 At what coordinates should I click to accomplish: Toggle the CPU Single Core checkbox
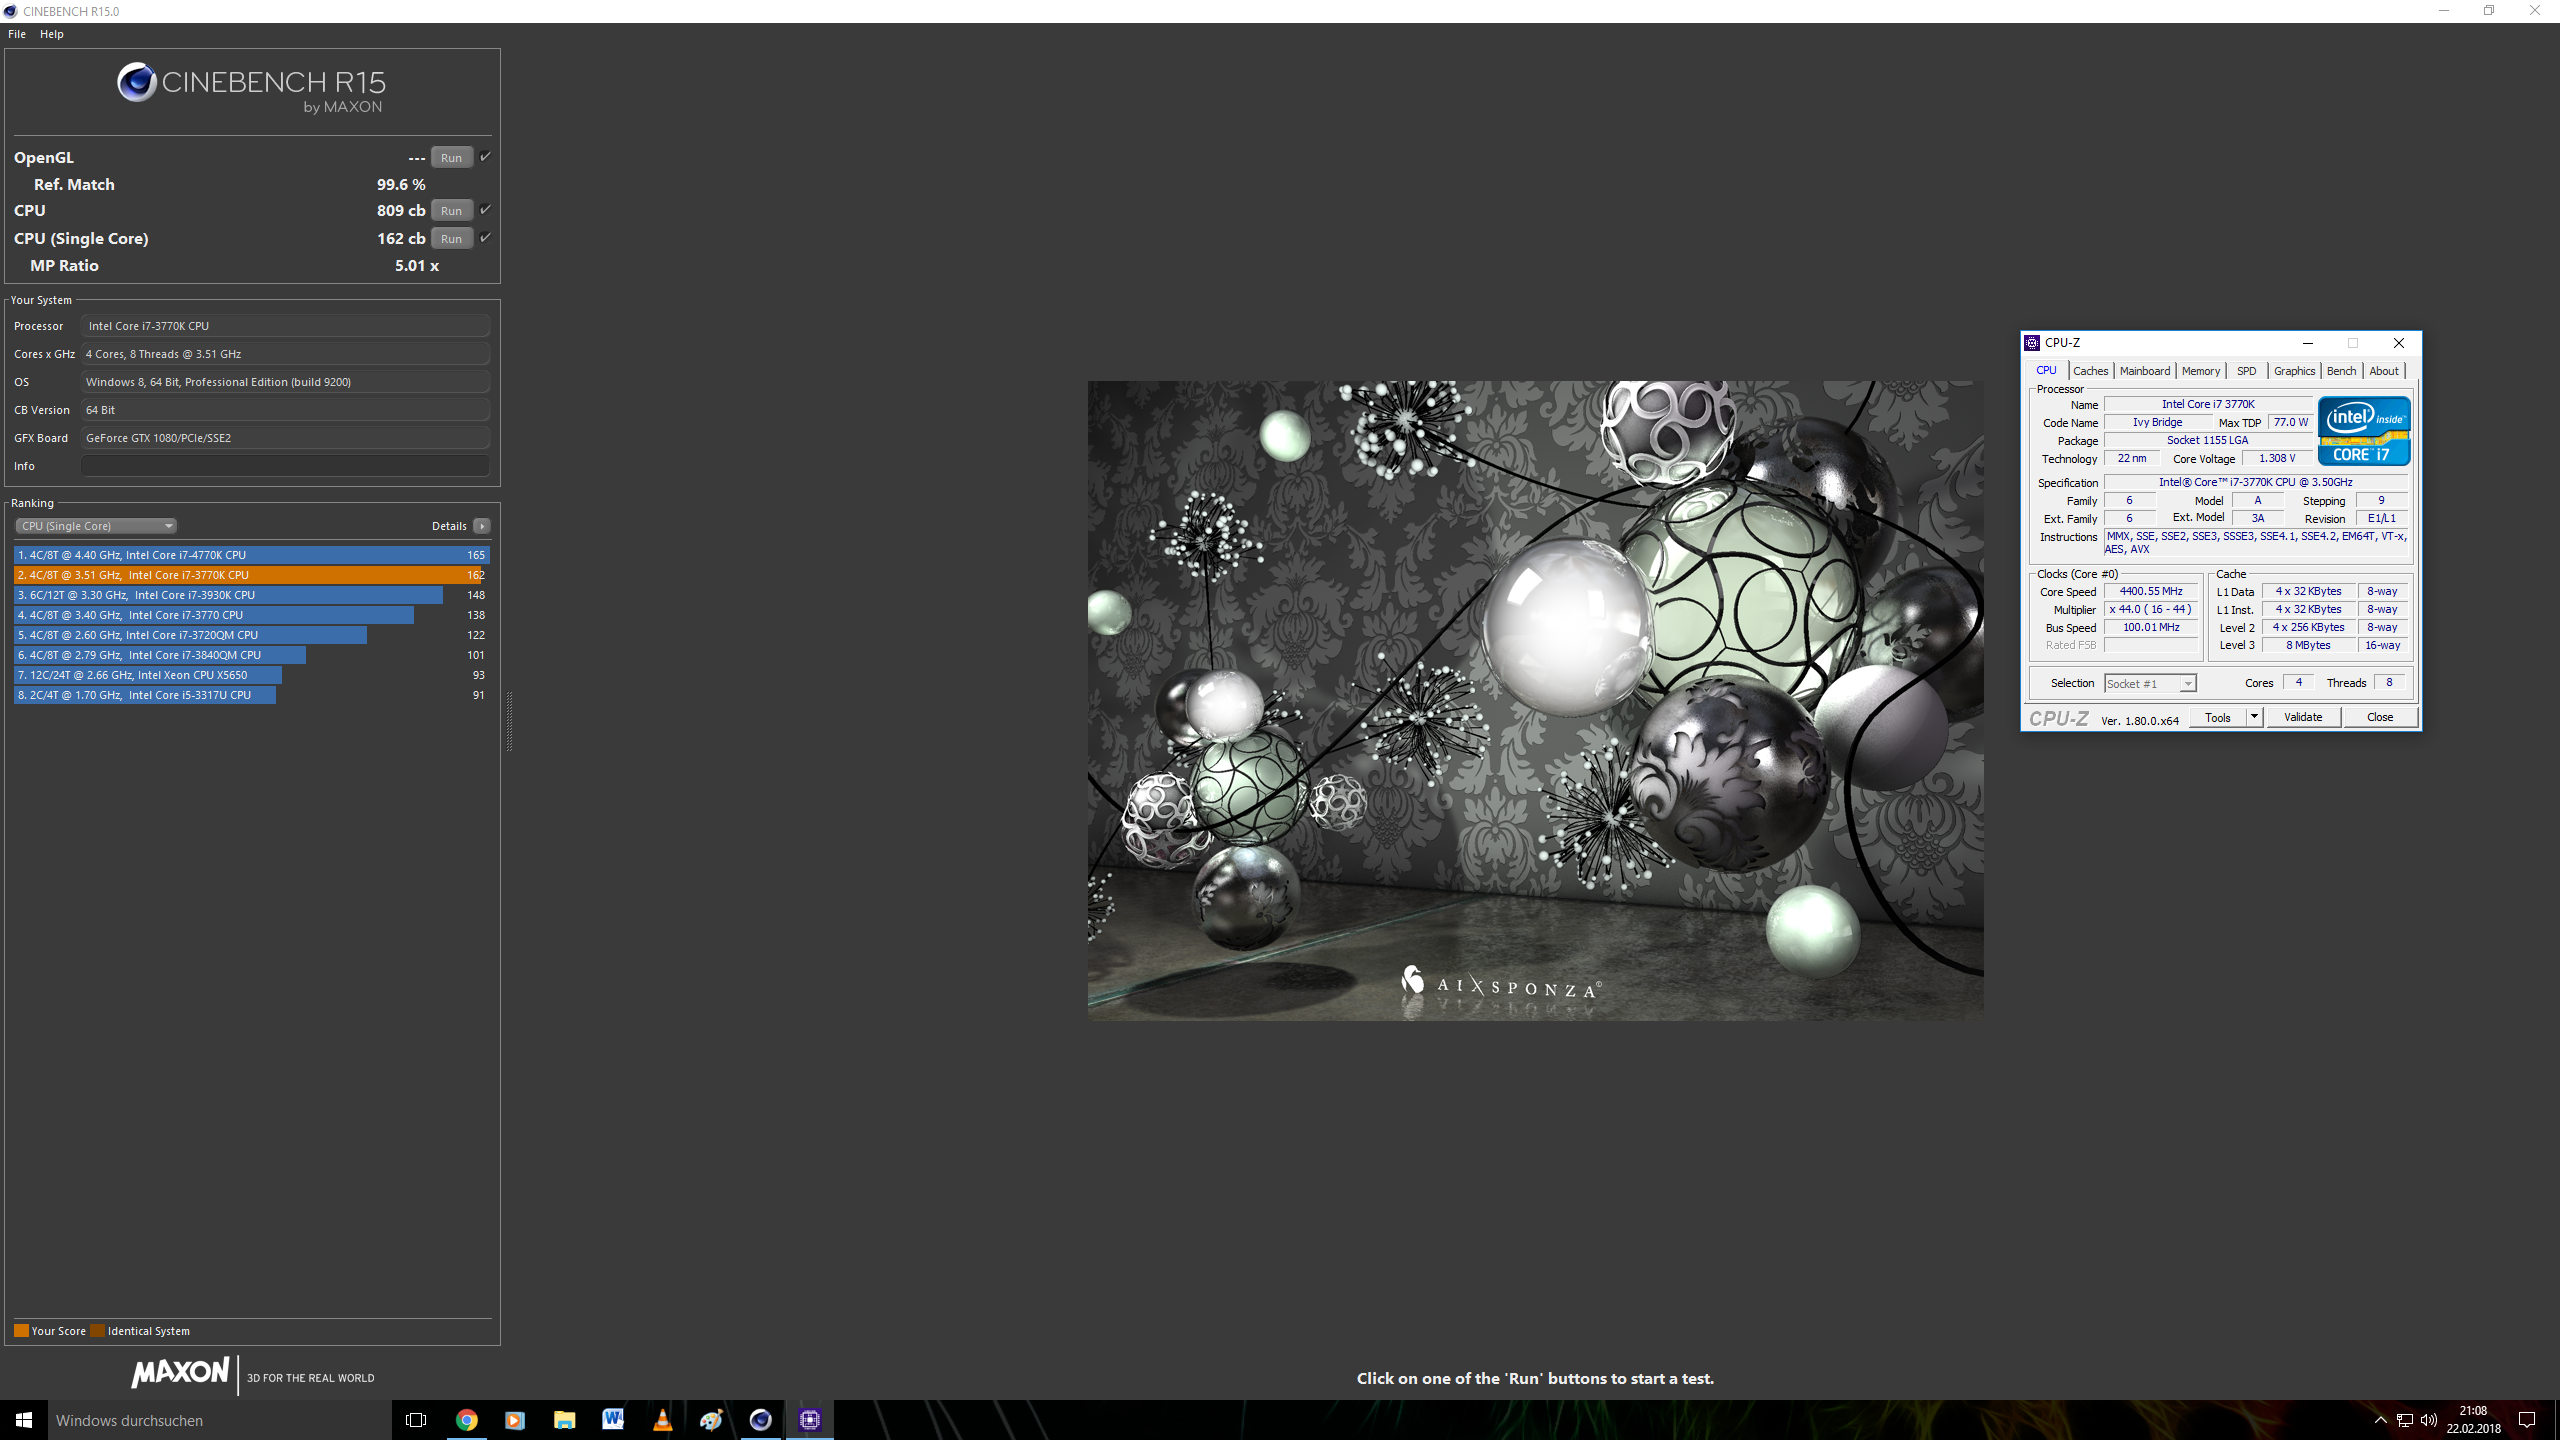tap(485, 237)
